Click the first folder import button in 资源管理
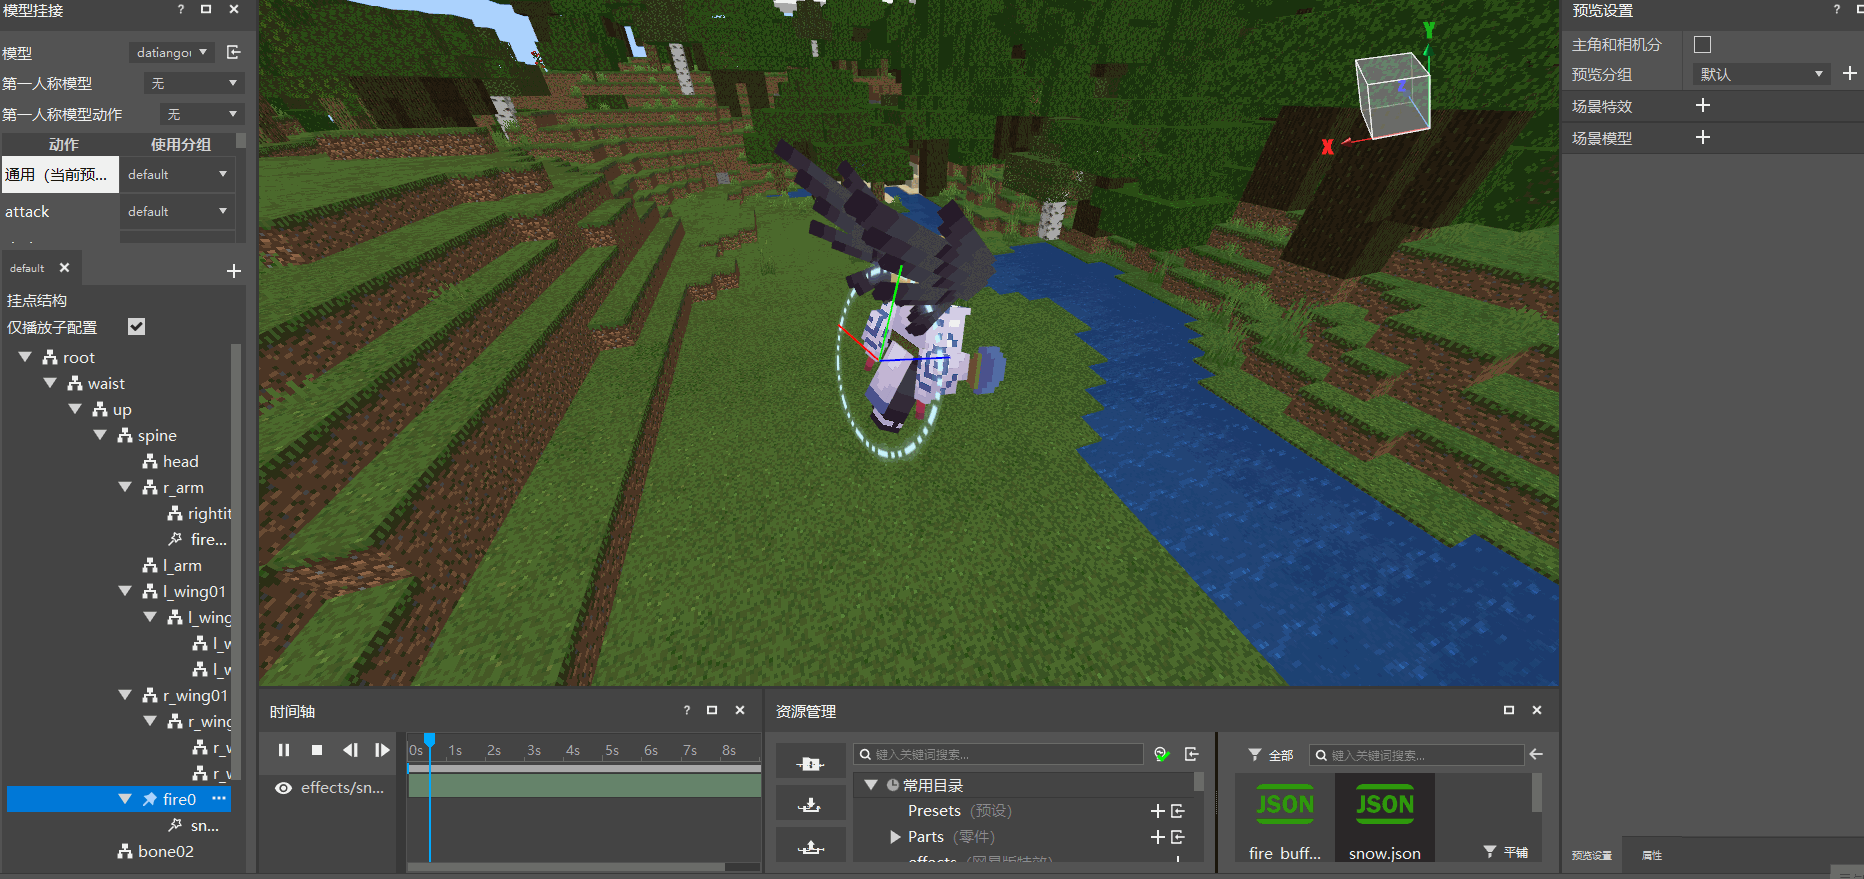 811,764
